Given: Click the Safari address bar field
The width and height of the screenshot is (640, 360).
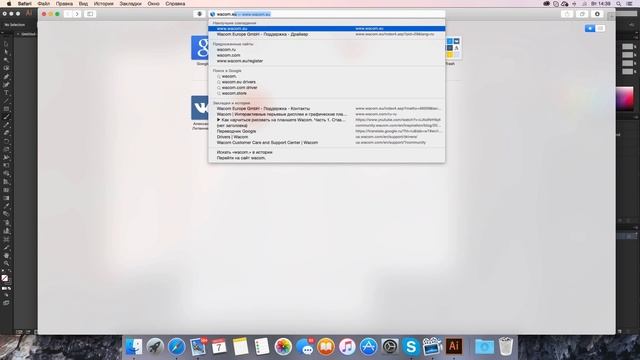Looking at the screenshot, I should (327, 14).
